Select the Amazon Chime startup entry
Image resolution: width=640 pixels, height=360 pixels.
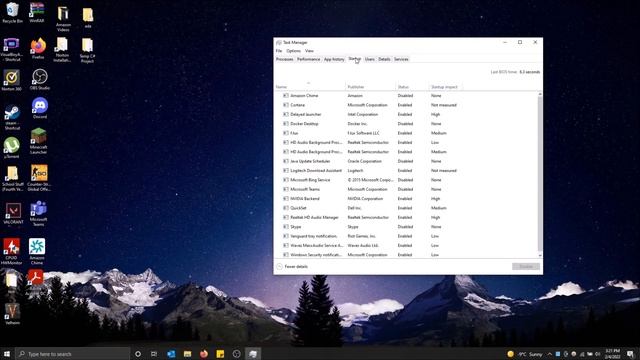(406, 96)
